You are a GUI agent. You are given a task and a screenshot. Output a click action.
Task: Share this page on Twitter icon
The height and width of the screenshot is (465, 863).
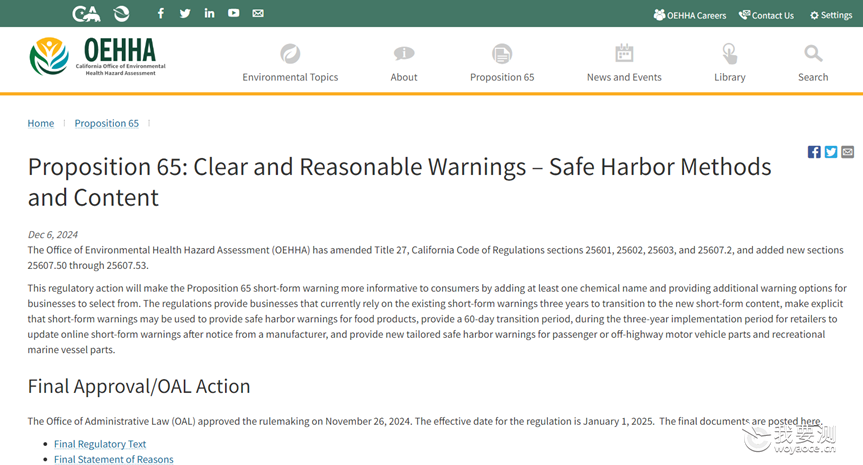point(831,152)
